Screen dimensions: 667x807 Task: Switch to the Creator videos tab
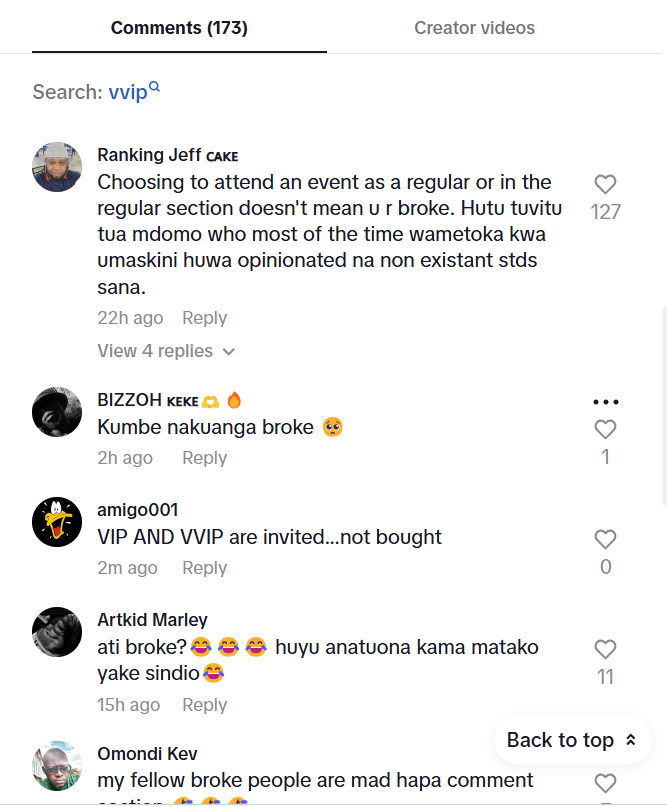click(474, 28)
